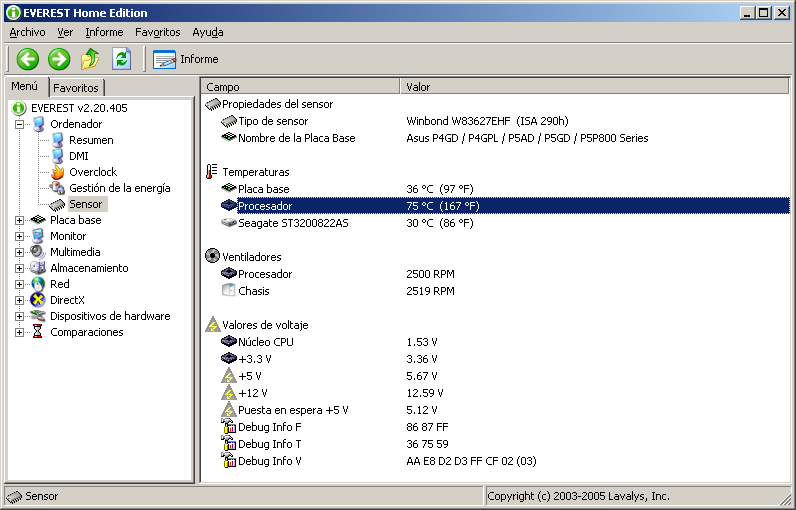Expand the Almacenamiento tree node
This screenshot has width=796, height=510.
[x=20, y=268]
